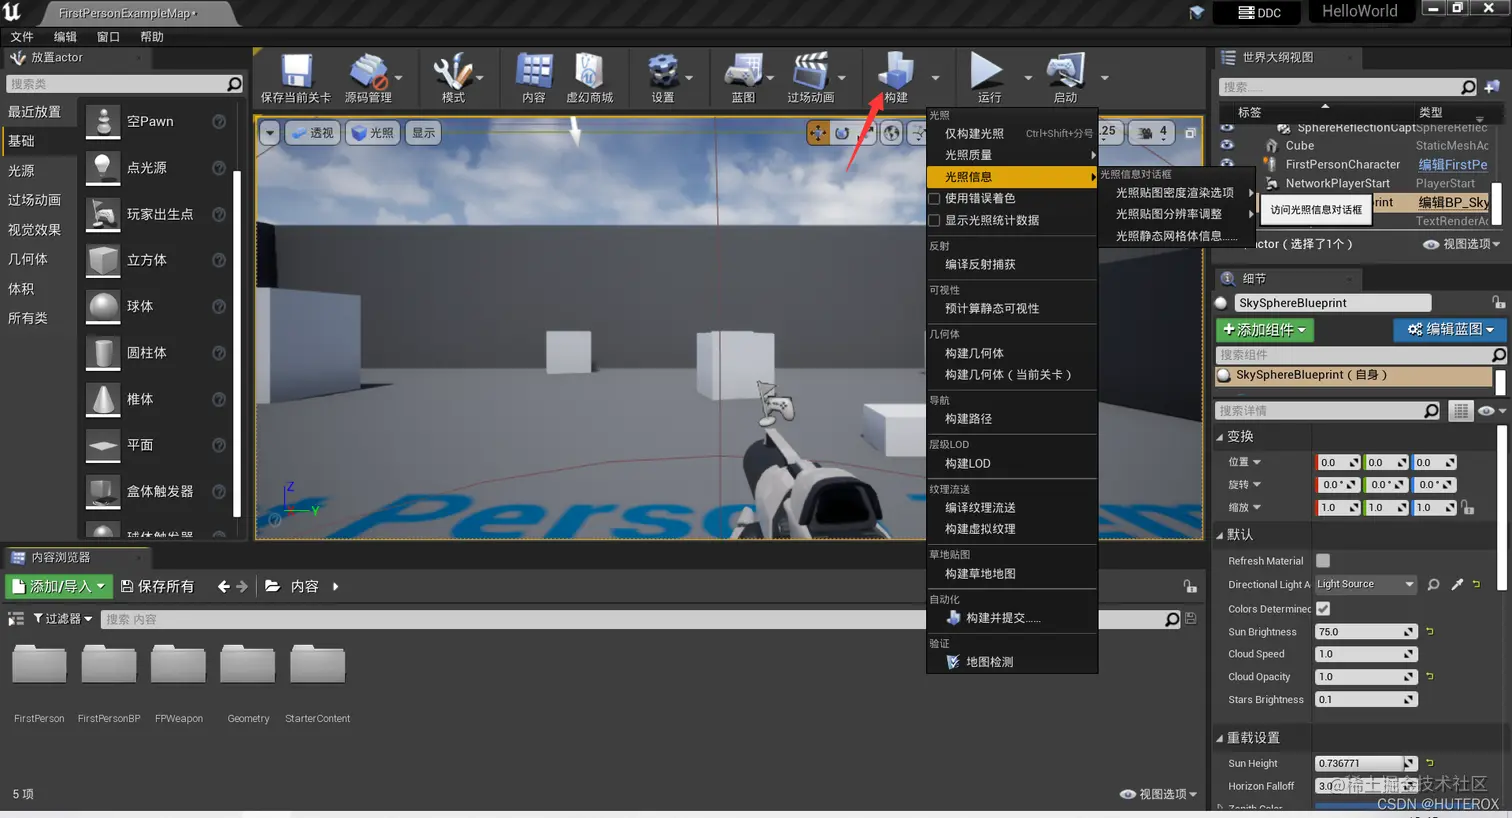The image size is (1512, 818).
Task: Open content browser View Options (视图选项) dropdown
Action: pyautogui.click(x=1158, y=794)
